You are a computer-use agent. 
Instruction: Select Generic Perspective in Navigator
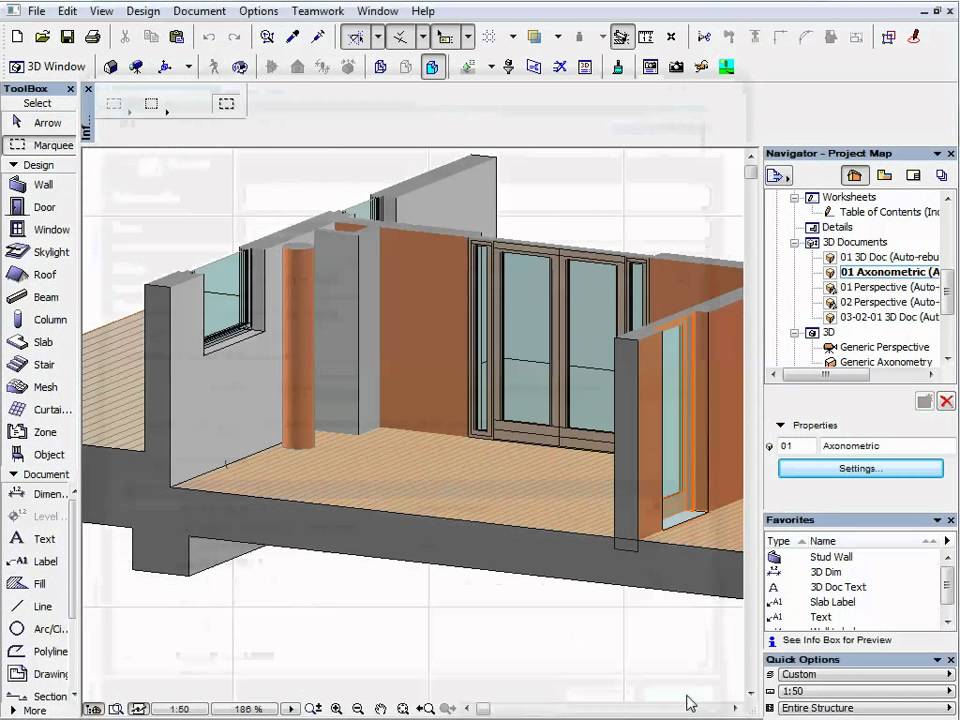pyautogui.click(x=877, y=347)
